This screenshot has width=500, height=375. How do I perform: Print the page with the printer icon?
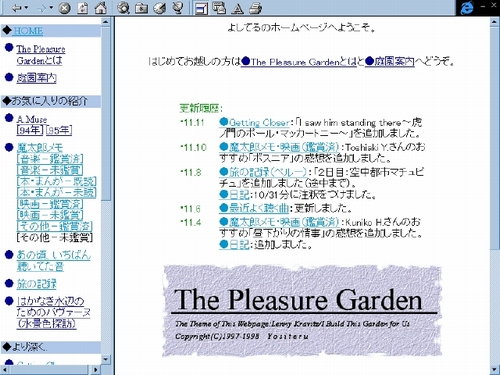tap(256, 8)
